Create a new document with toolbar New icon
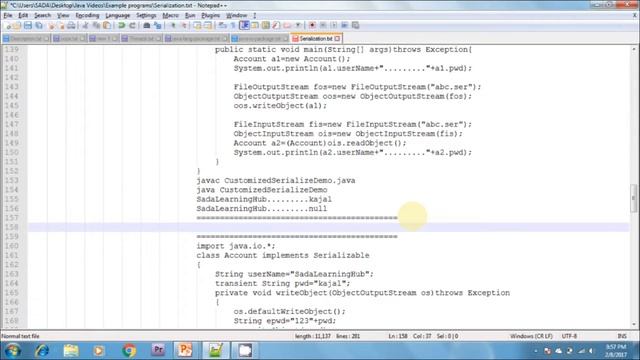 click(8, 26)
